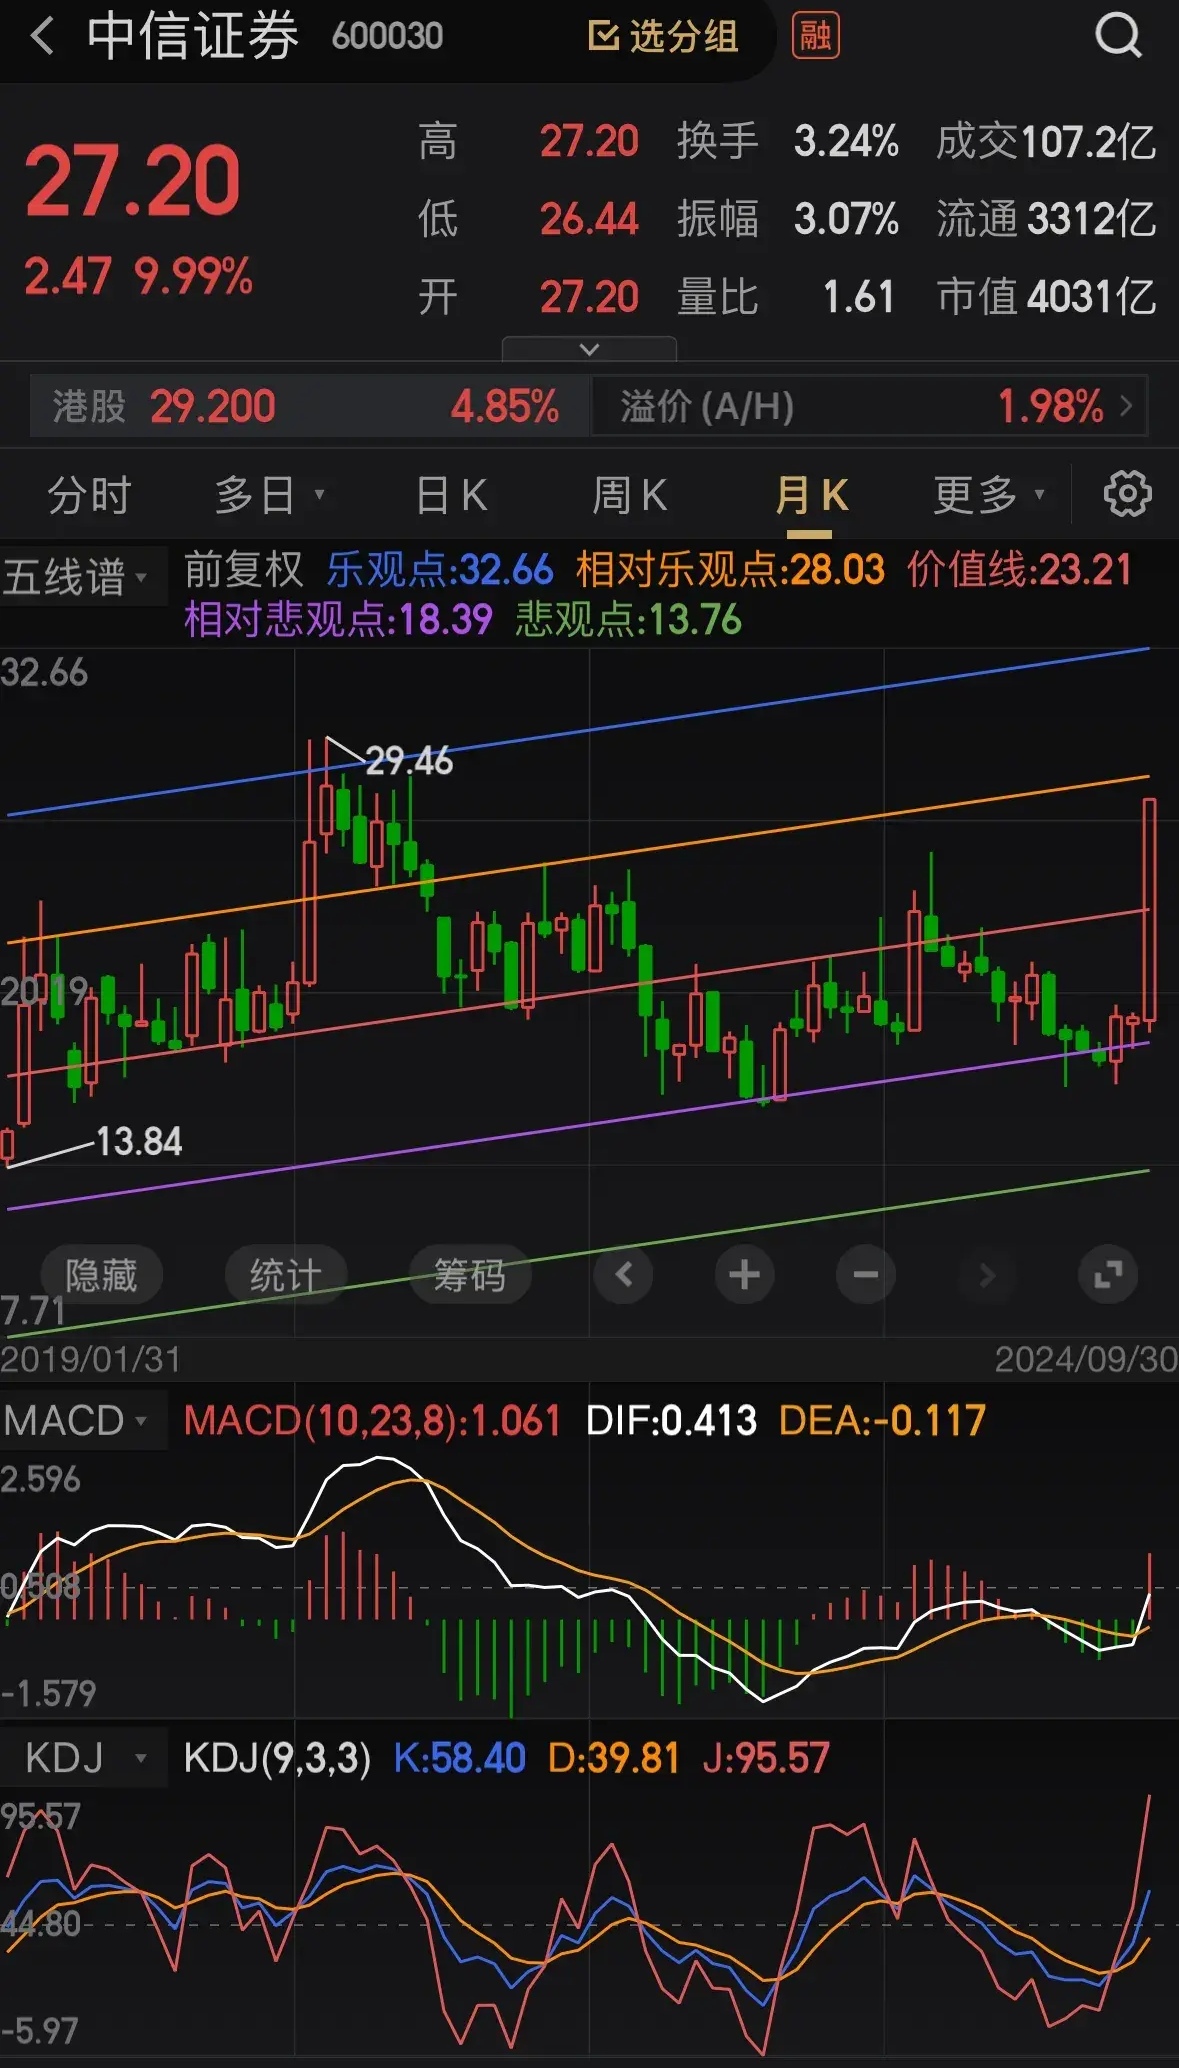The width and height of the screenshot is (1179, 2068).
Task: Shift chart right with arrow button
Action: pyautogui.click(x=986, y=1275)
